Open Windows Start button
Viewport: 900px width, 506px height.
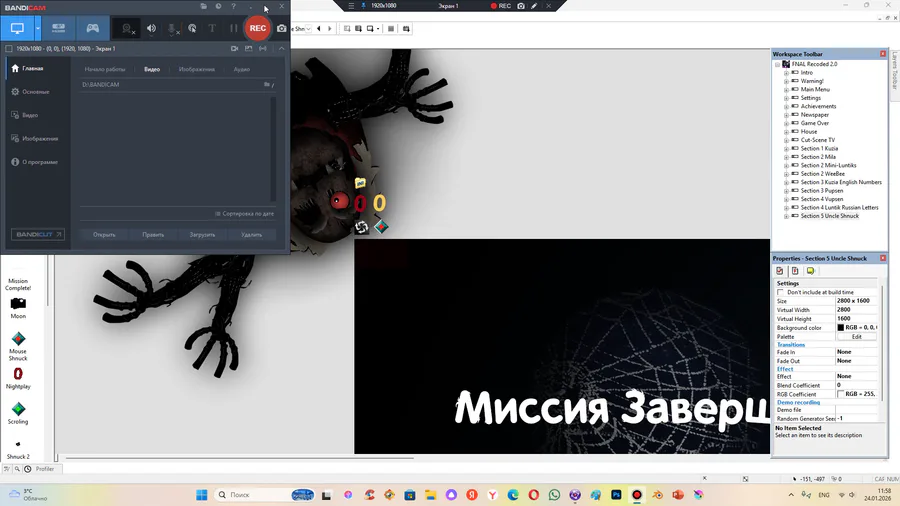click(201, 495)
